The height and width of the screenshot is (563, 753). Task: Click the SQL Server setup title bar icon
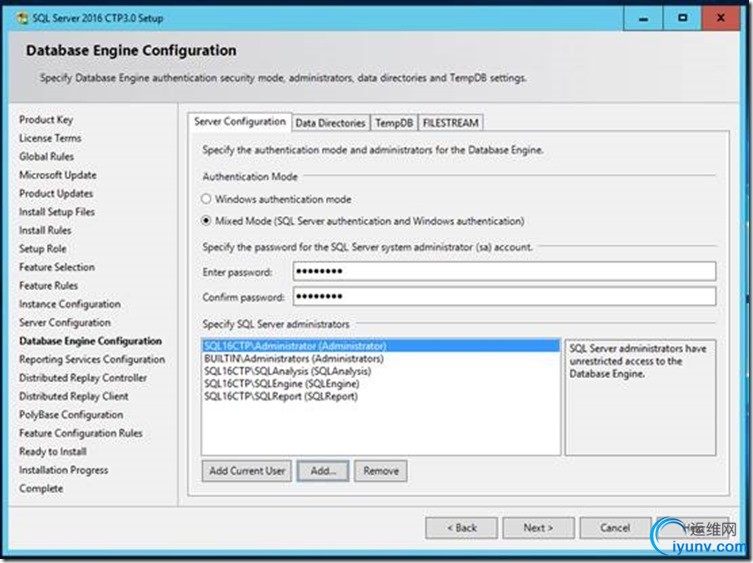tap(22, 18)
